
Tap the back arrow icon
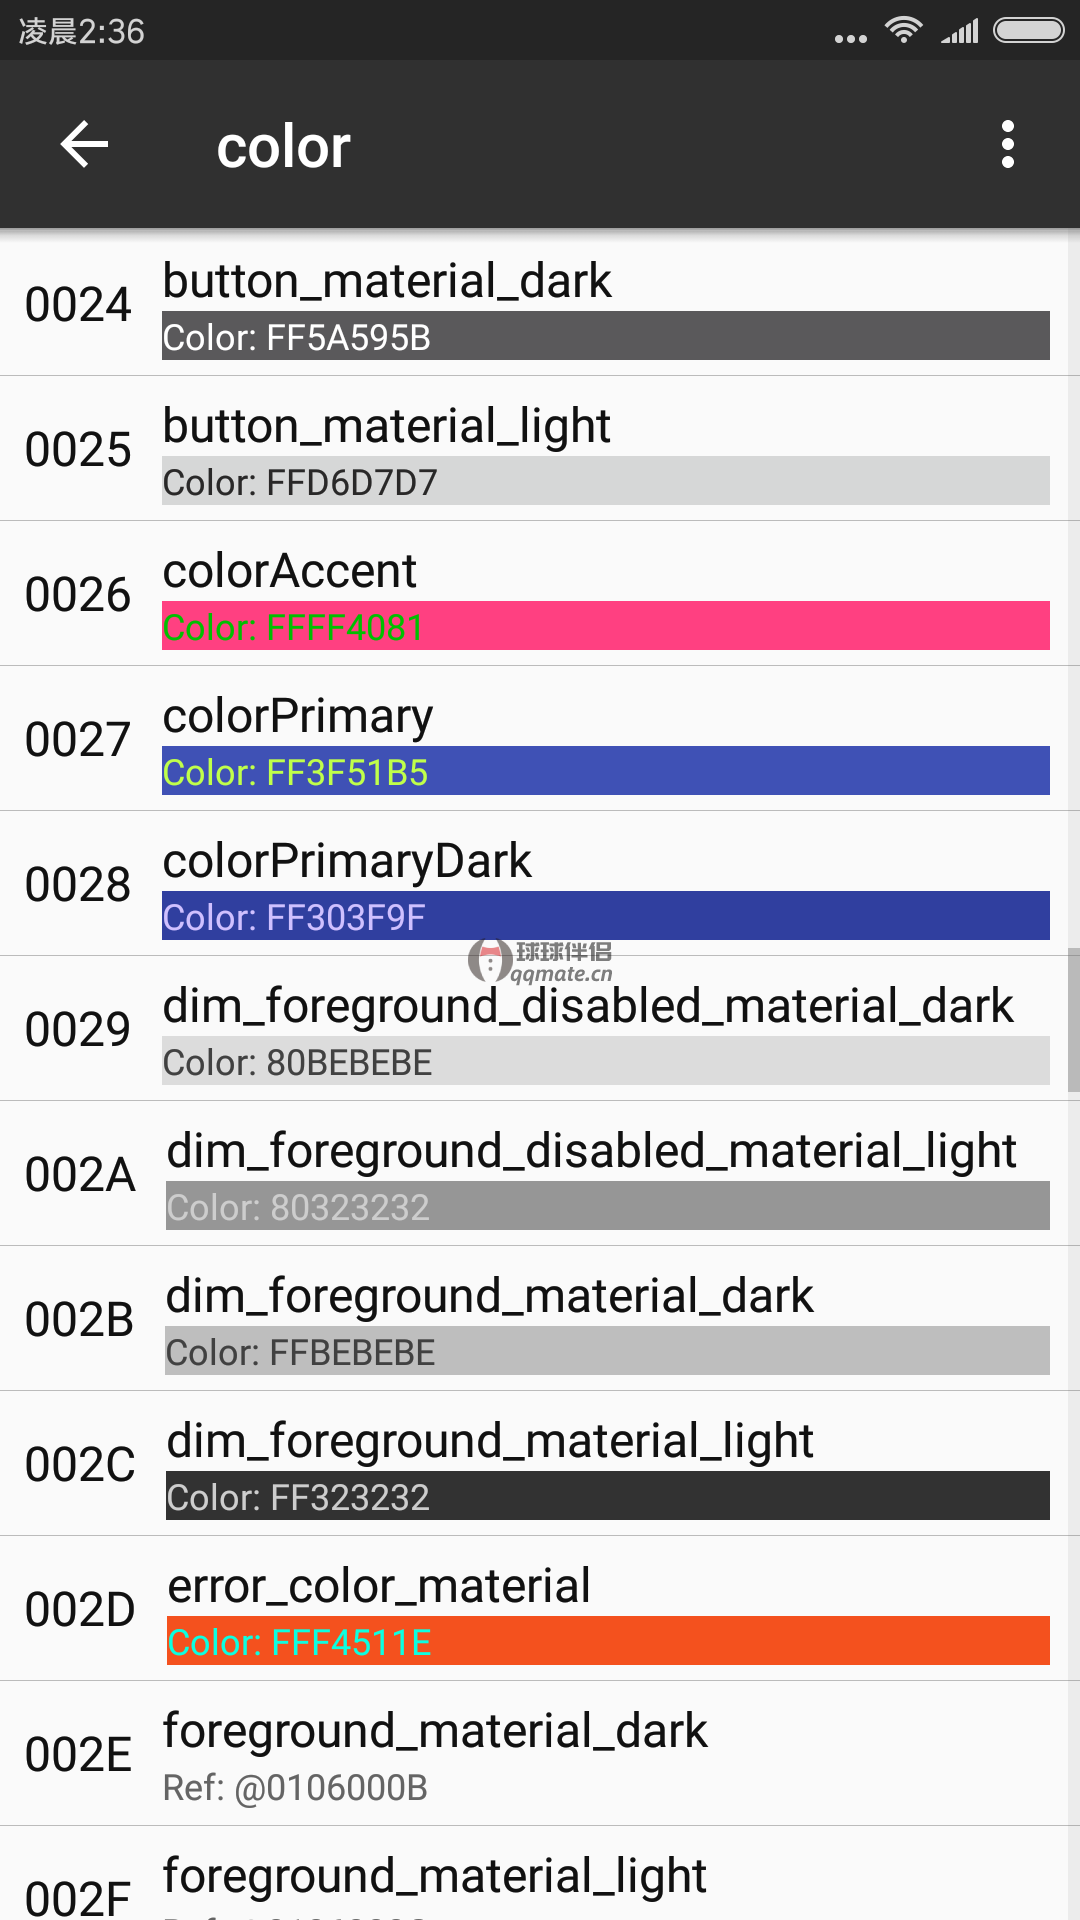pyautogui.click(x=85, y=145)
